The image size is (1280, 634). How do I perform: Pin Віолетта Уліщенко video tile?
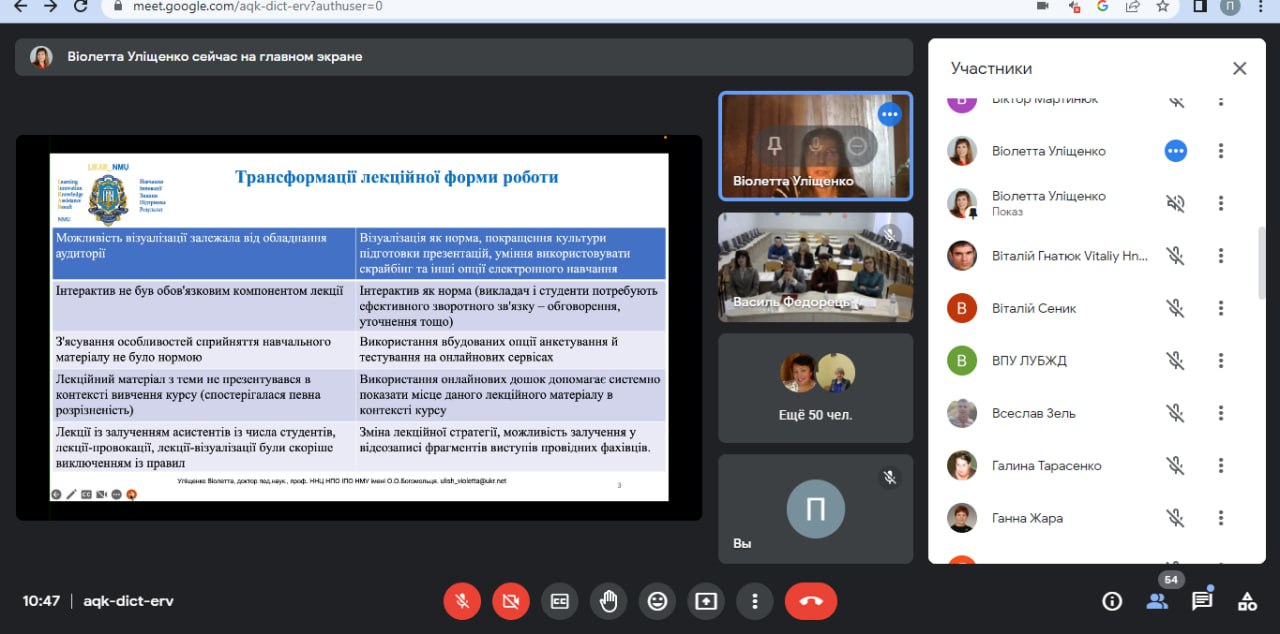pos(774,146)
